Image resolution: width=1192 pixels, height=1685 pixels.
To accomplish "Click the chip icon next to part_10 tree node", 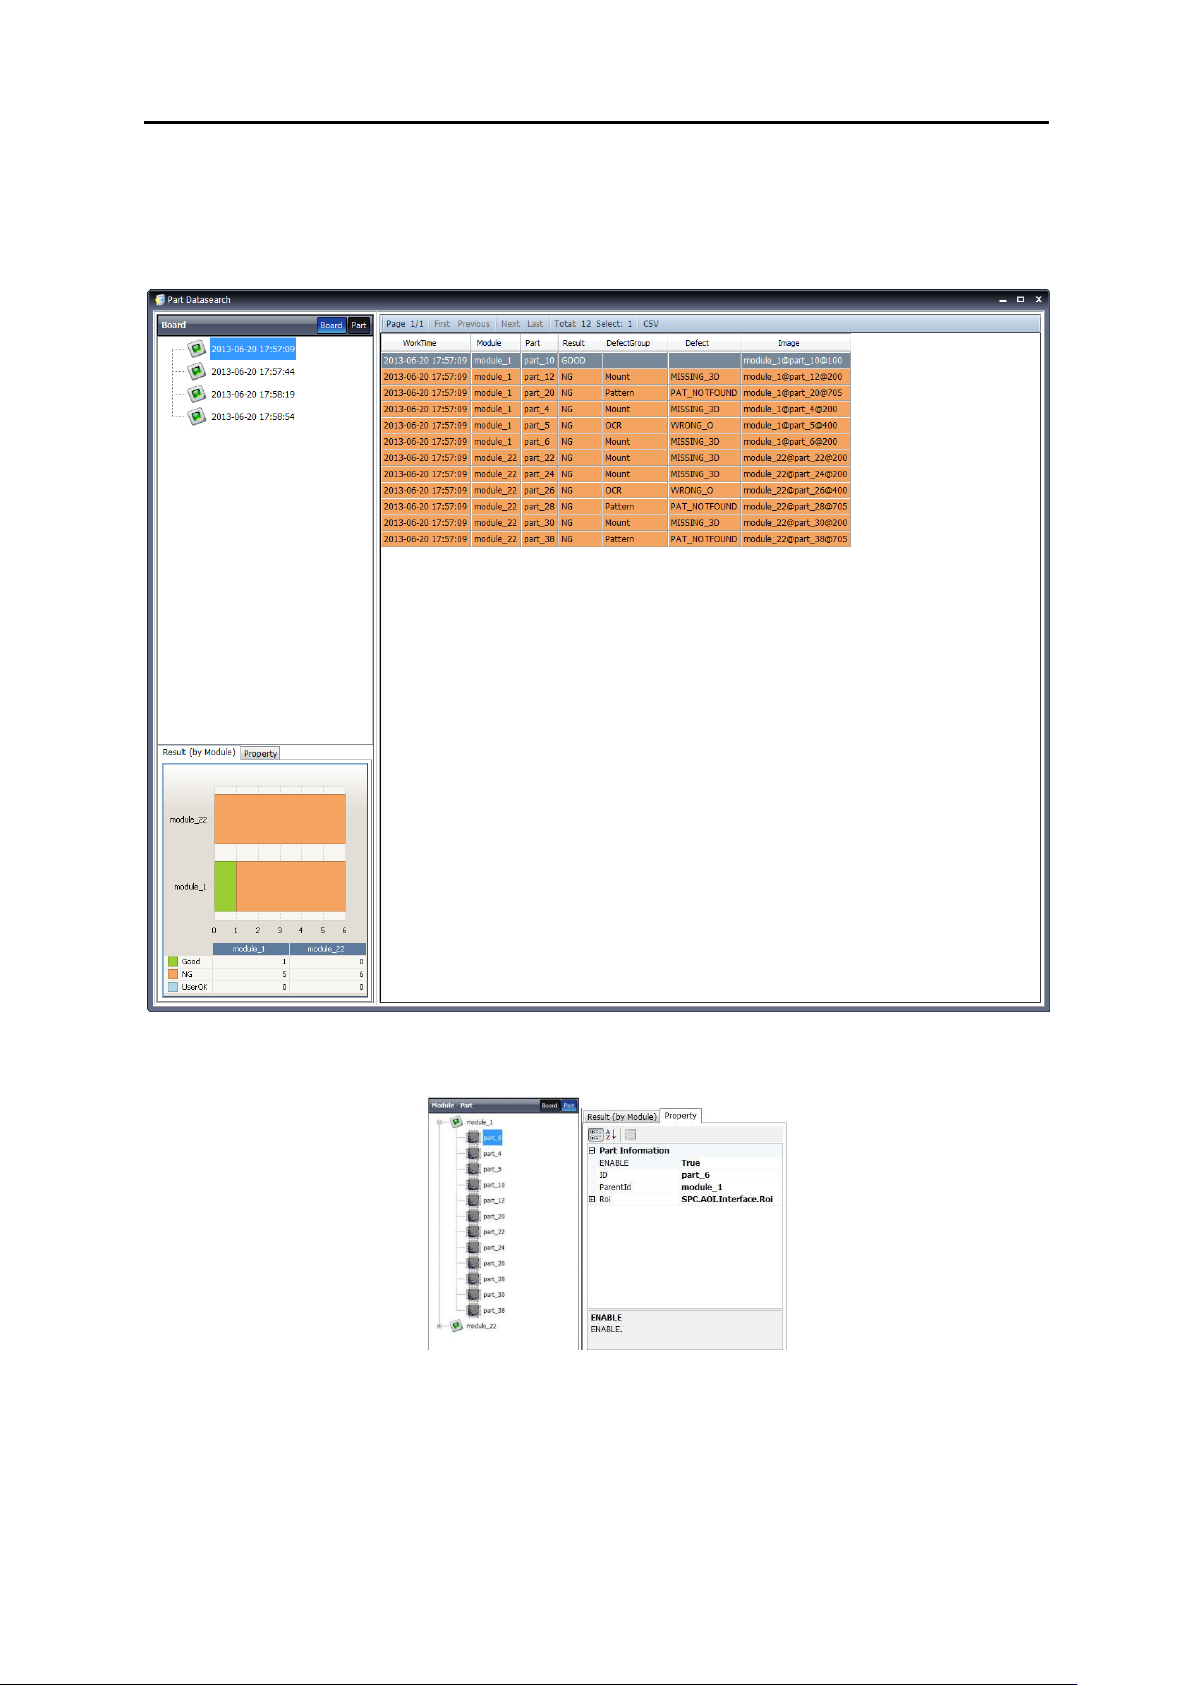I will coord(474,1185).
